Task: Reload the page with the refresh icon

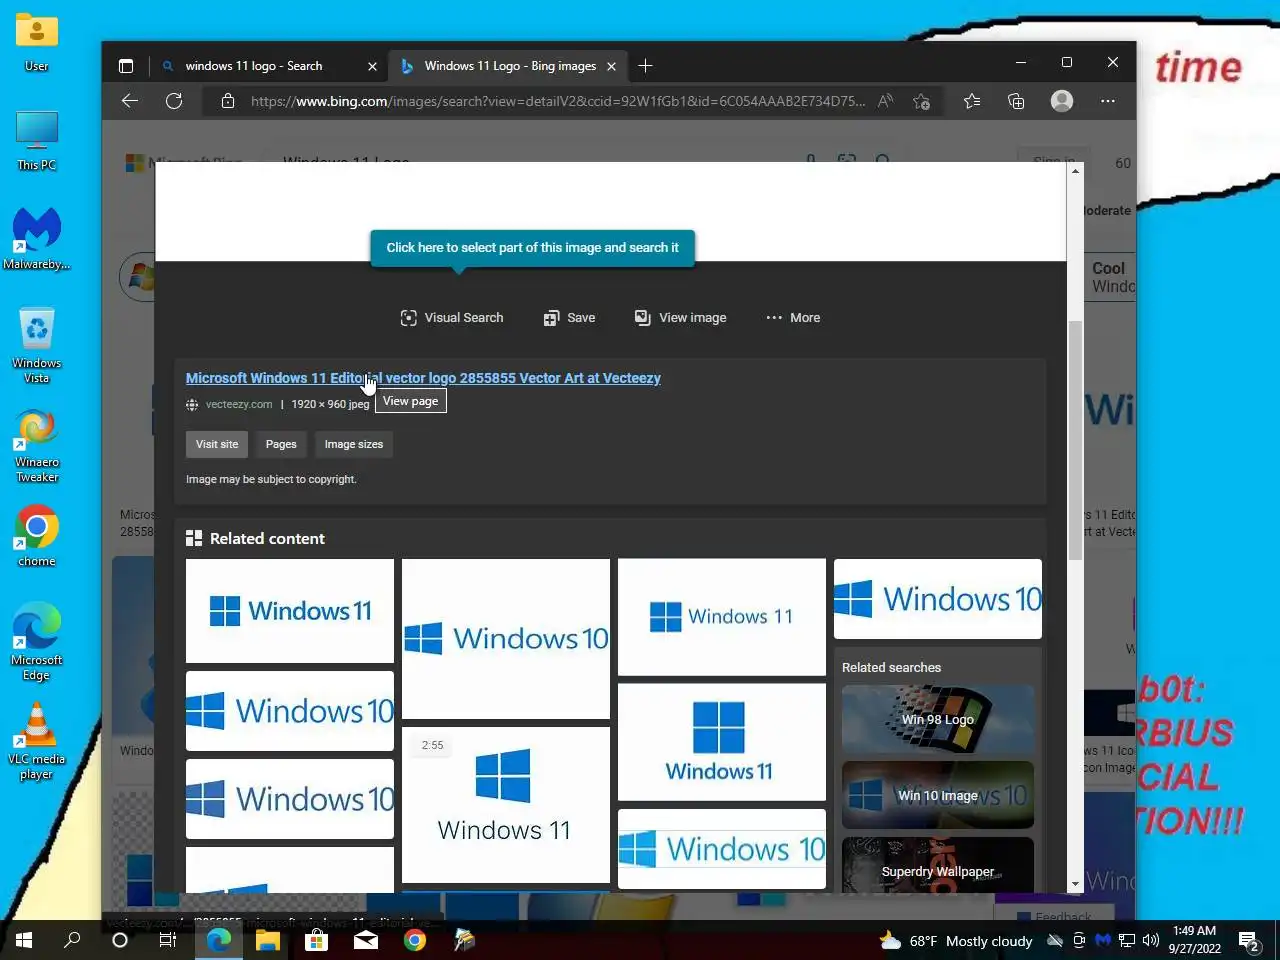Action: (174, 101)
